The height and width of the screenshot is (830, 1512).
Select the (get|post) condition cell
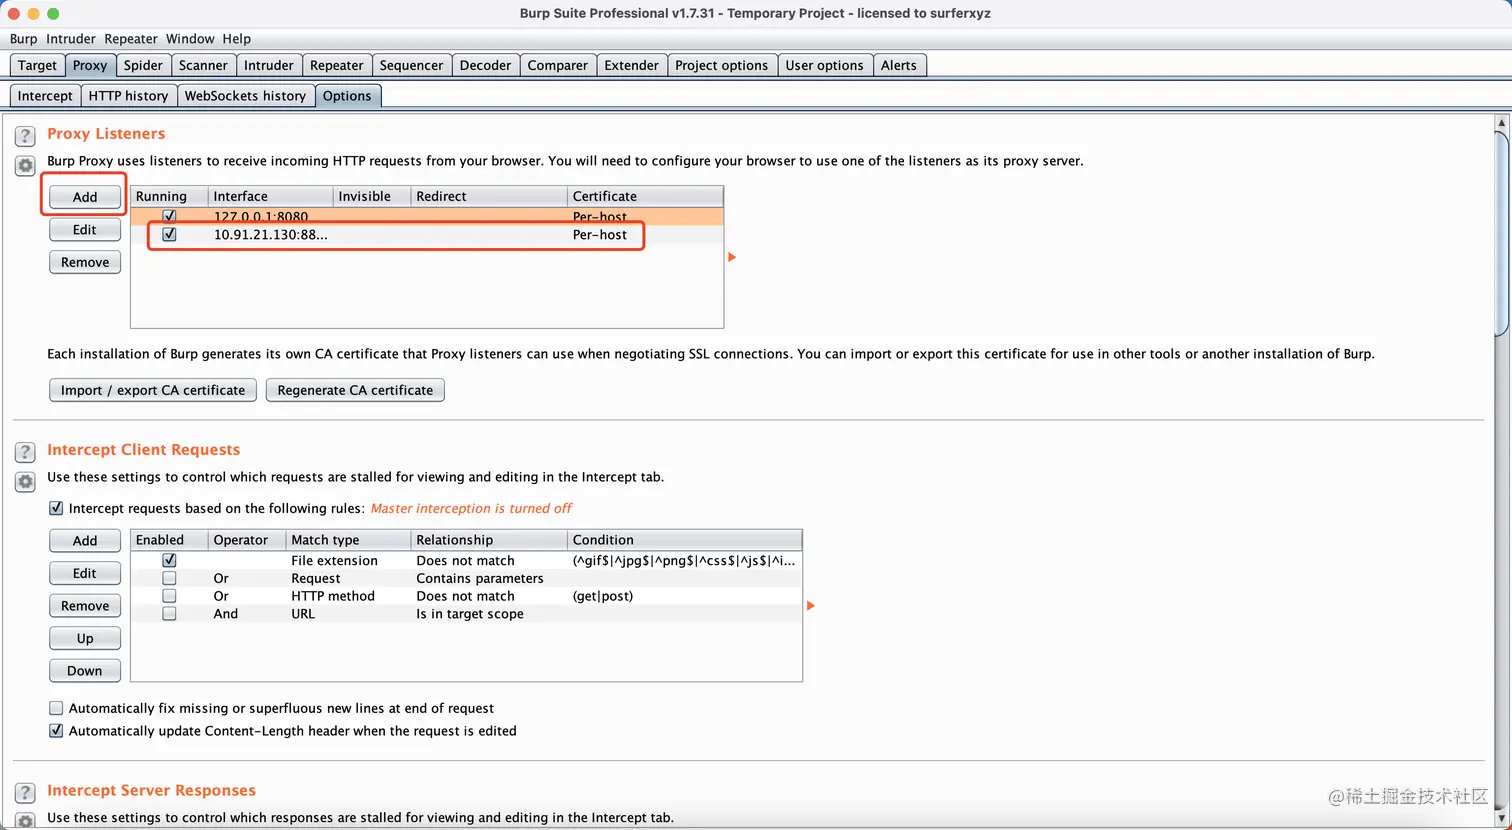(x=684, y=596)
